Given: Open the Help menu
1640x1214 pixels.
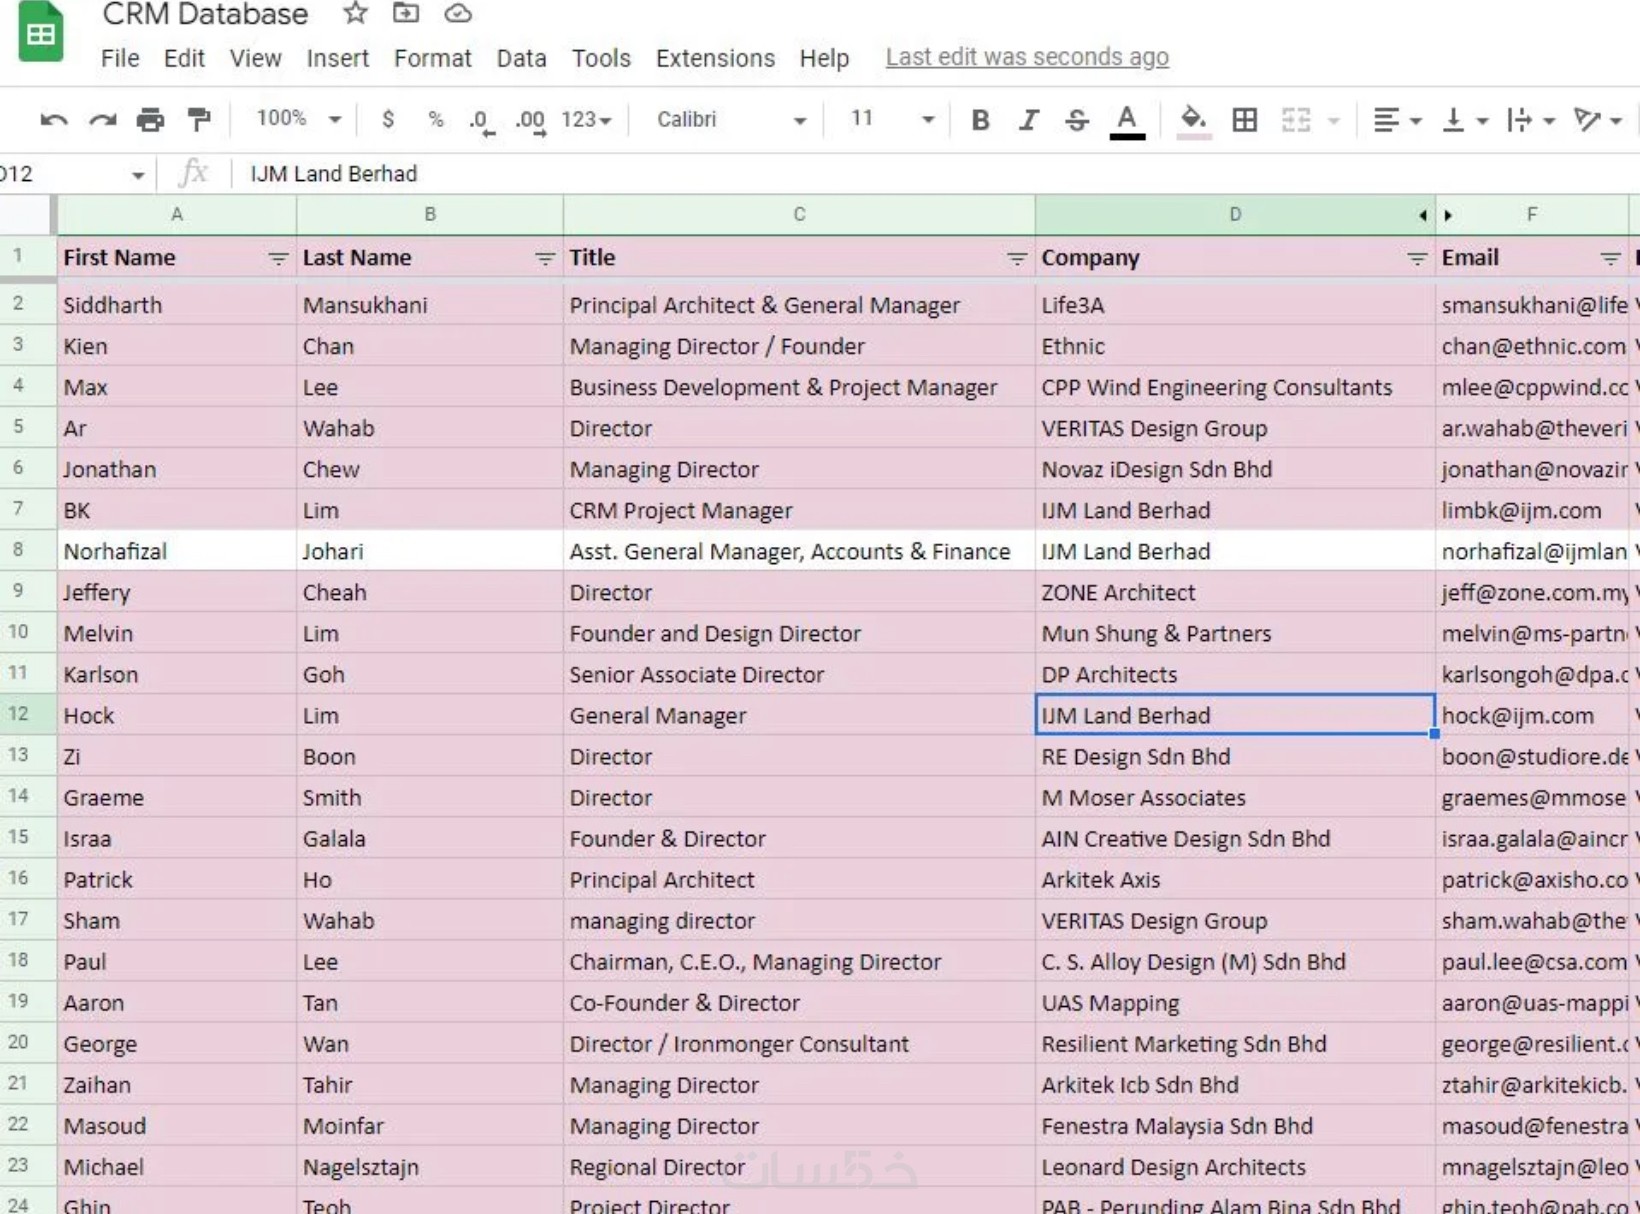Looking at the screenshot, I should coord(824,58).
